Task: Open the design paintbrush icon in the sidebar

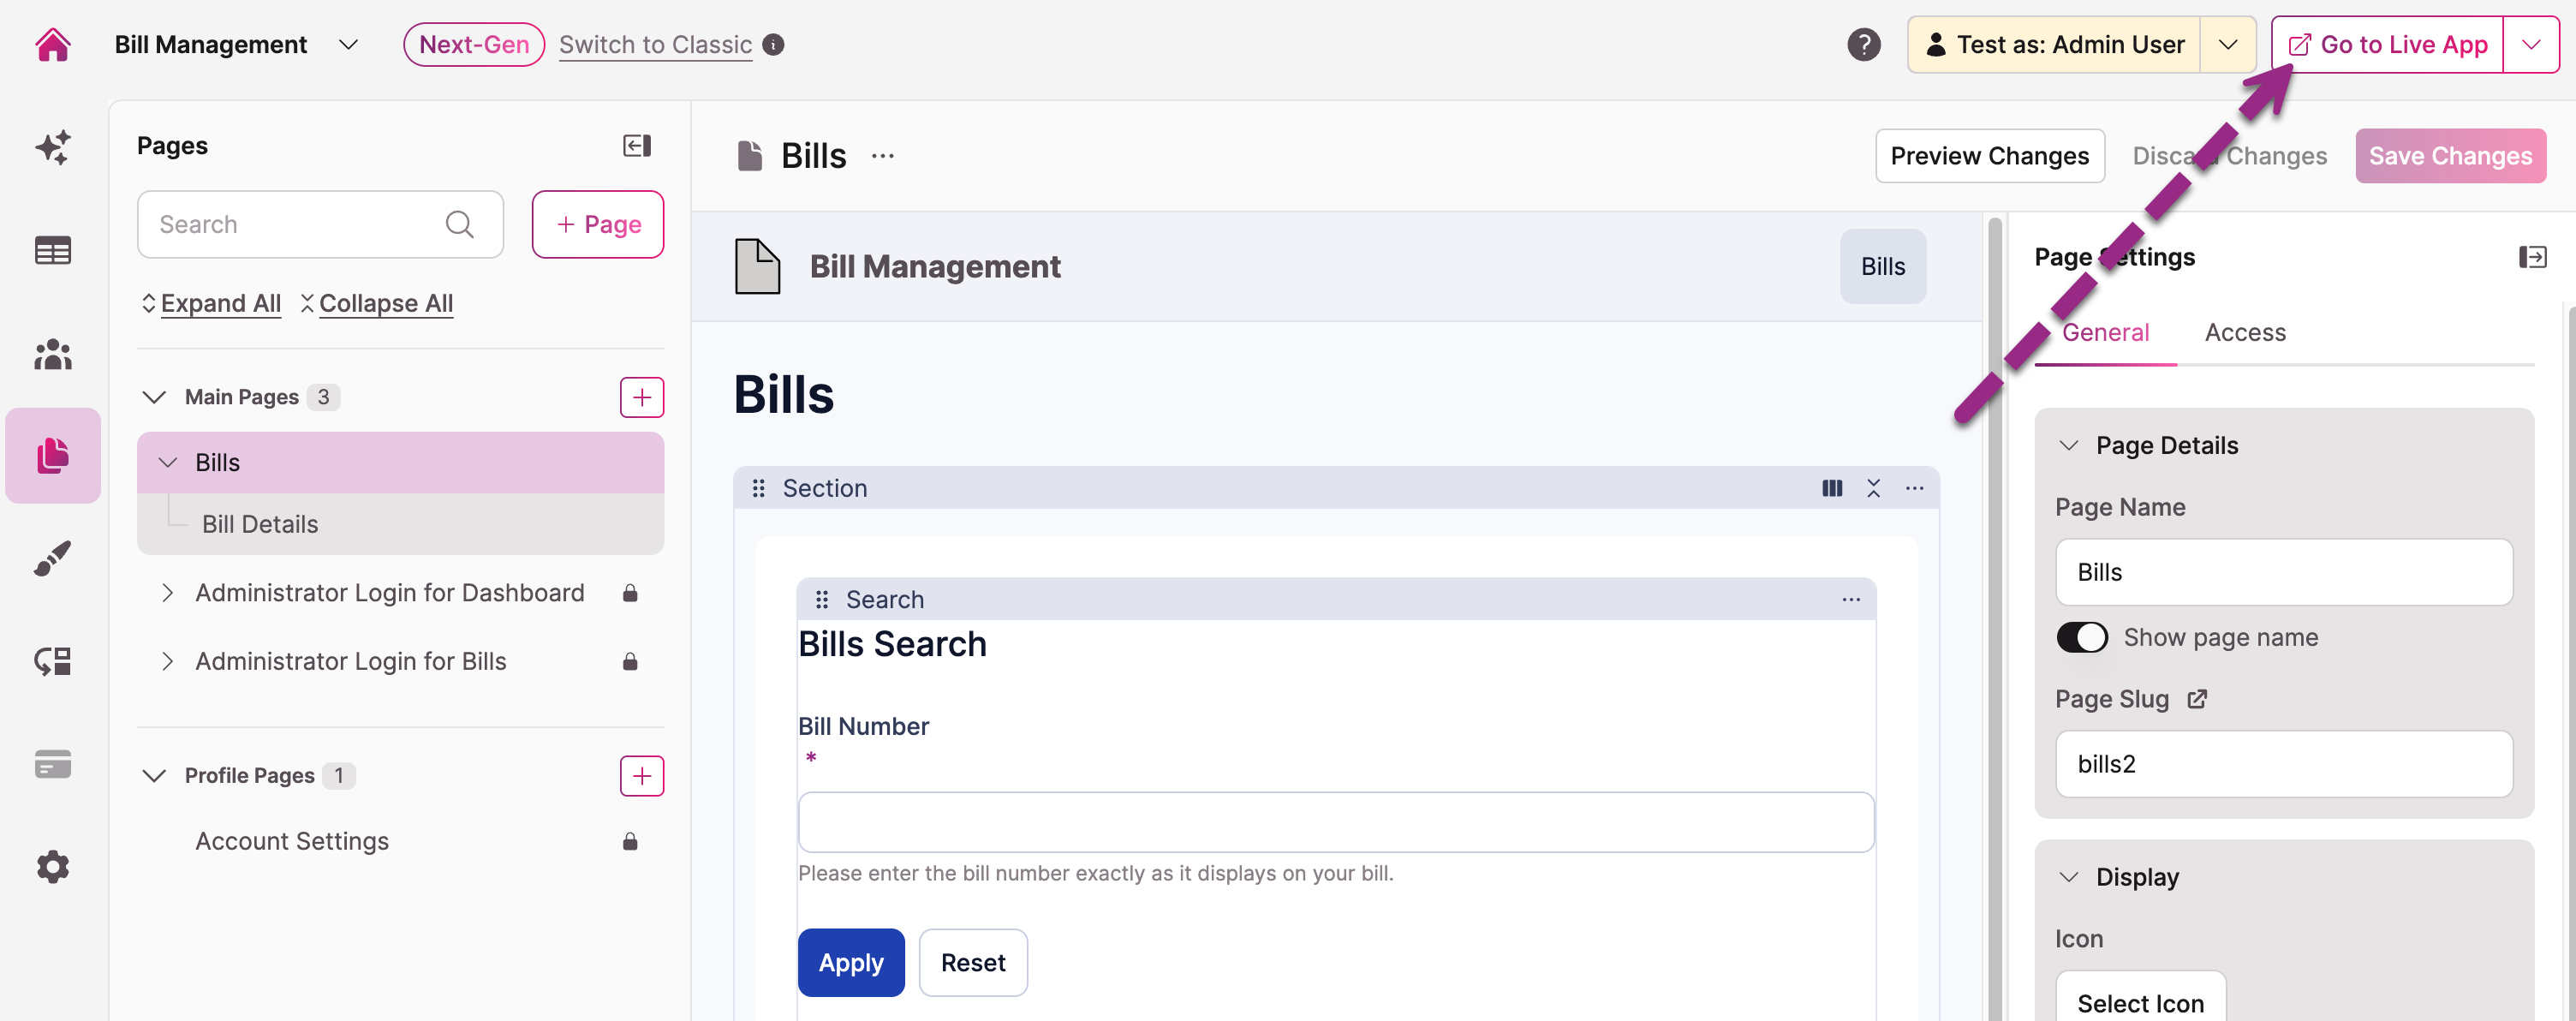Action: [52, 558]
